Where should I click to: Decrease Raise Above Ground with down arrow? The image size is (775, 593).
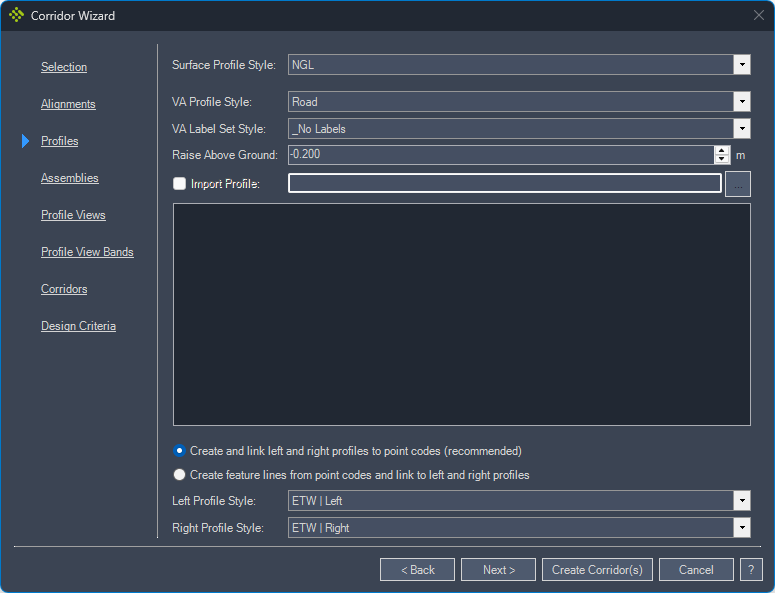coord(722,159)
